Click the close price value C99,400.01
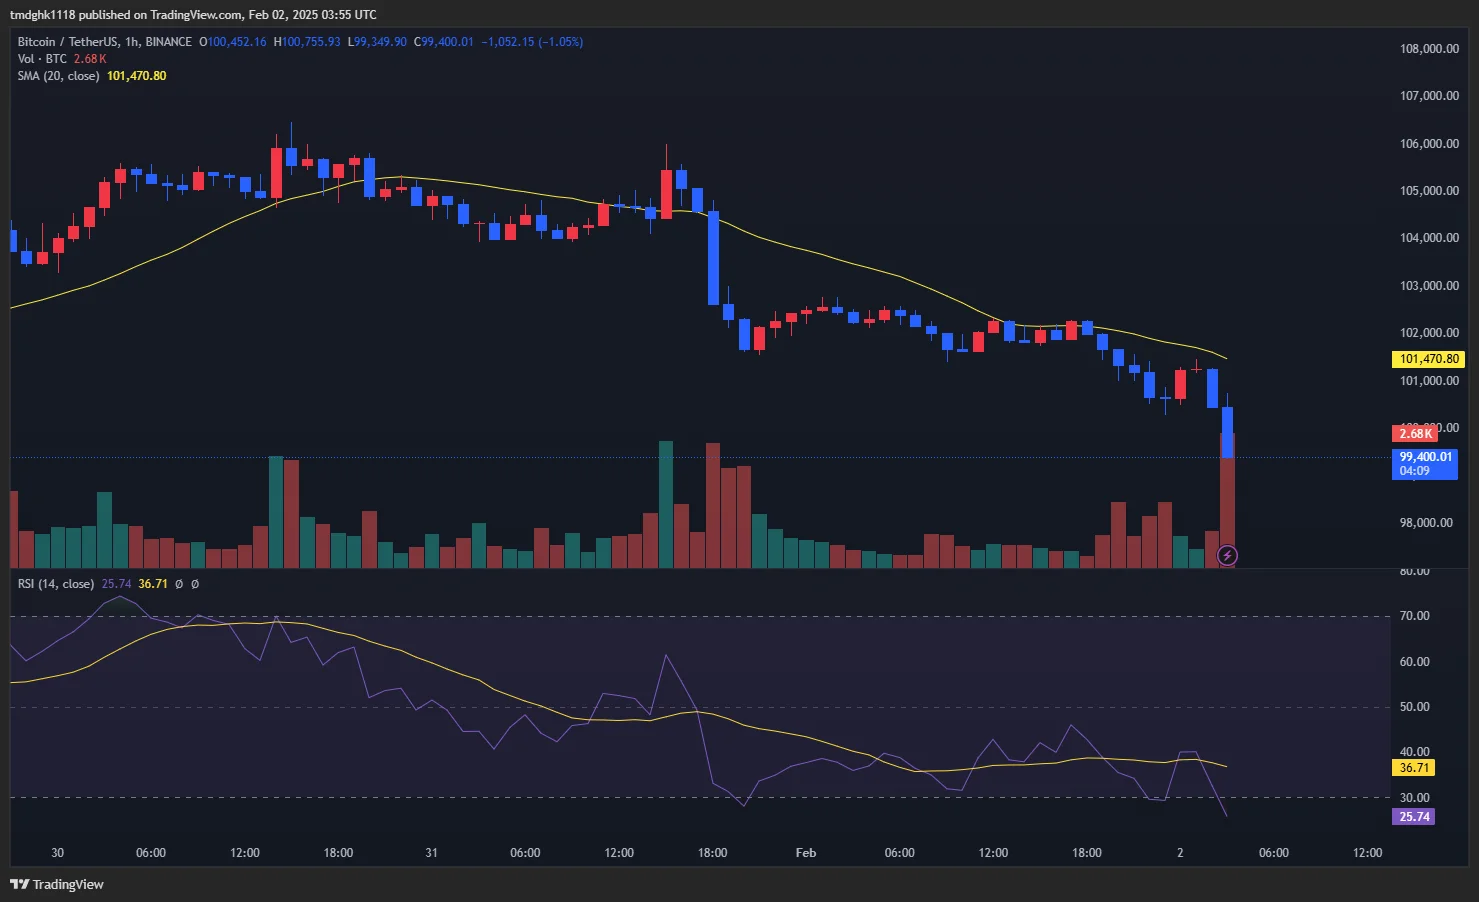Screen dimensions: 1479x902 (444, 42)
